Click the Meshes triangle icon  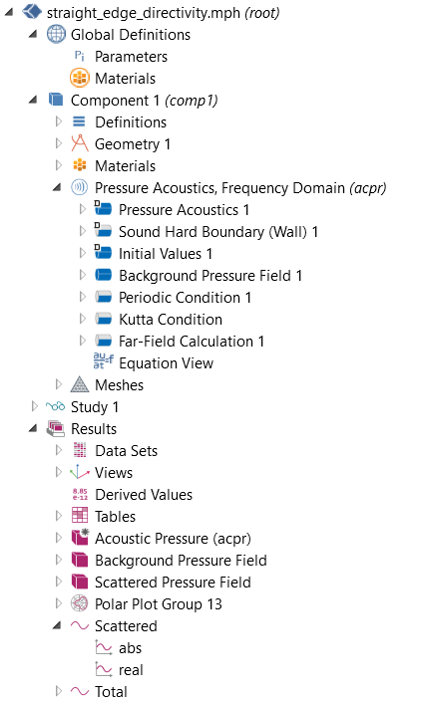79,384
